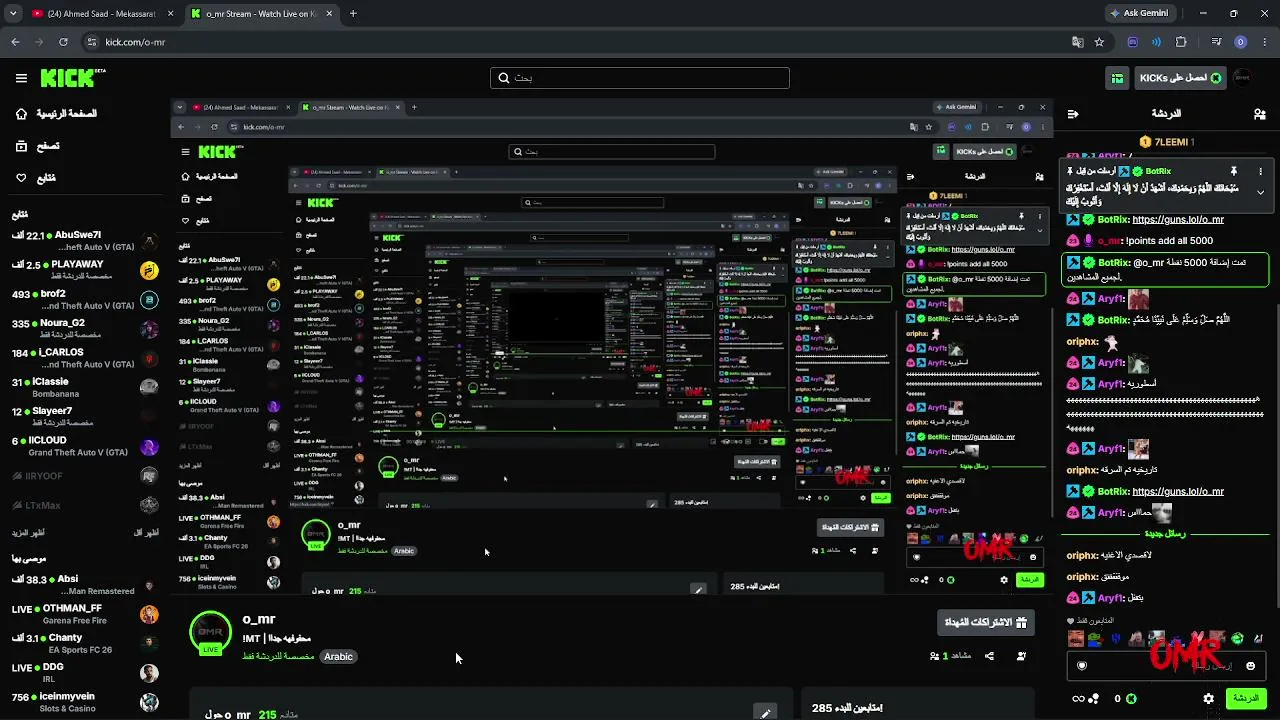1280x720 pixels.
Task: Click the o_mr username on the !points chat message
Action: [x=1110, y=241]
